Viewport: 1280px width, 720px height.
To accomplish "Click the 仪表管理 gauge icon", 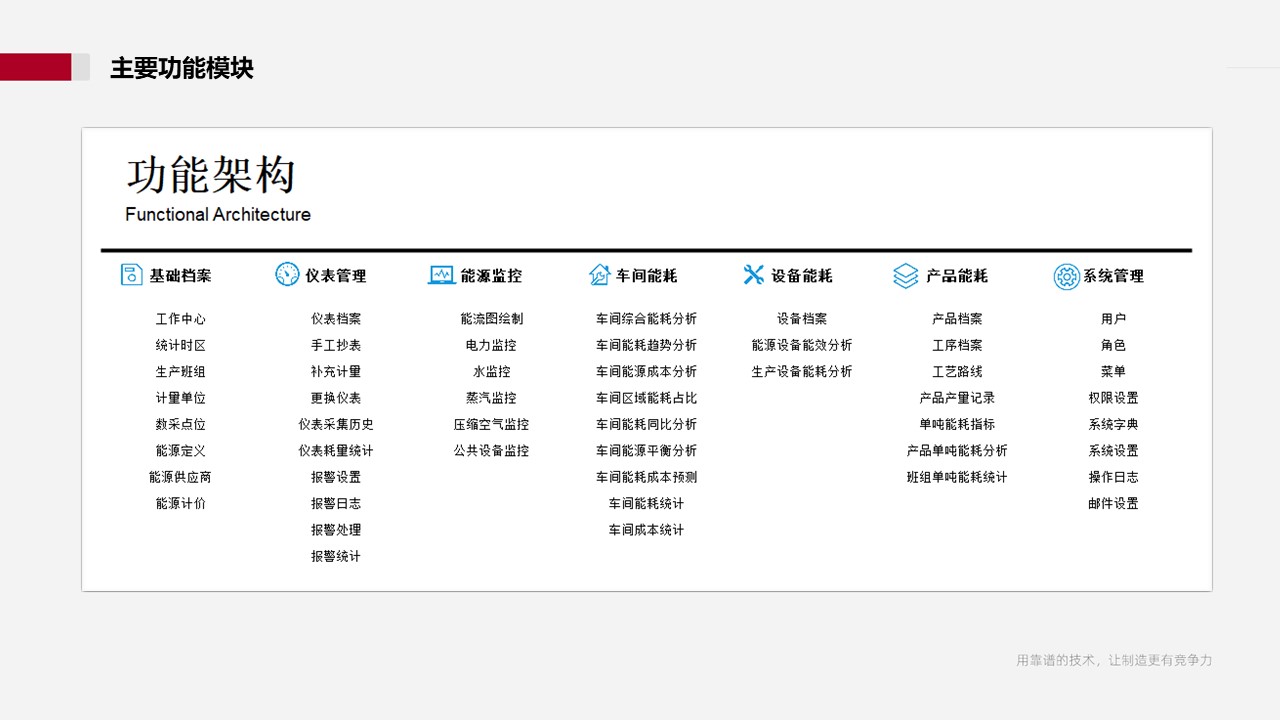I will point(287,275).
